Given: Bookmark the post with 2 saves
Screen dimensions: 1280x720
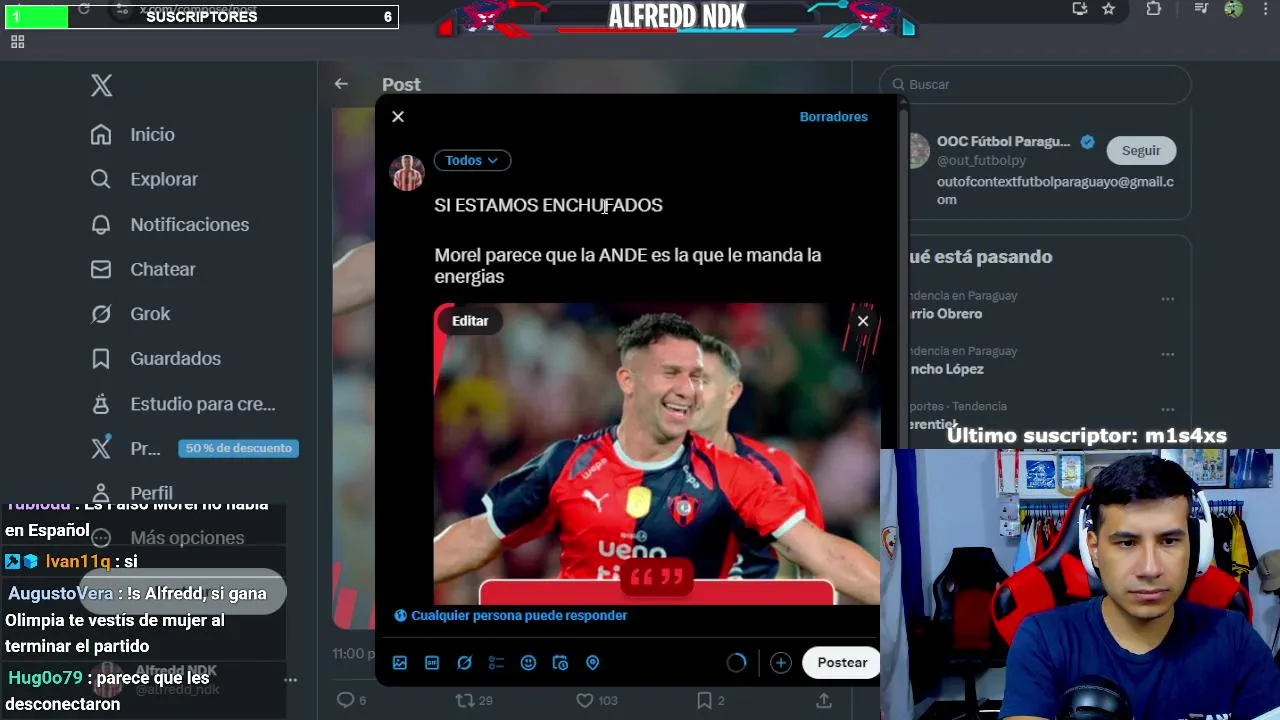Looking at the screenshot, I should click(704, 700).
